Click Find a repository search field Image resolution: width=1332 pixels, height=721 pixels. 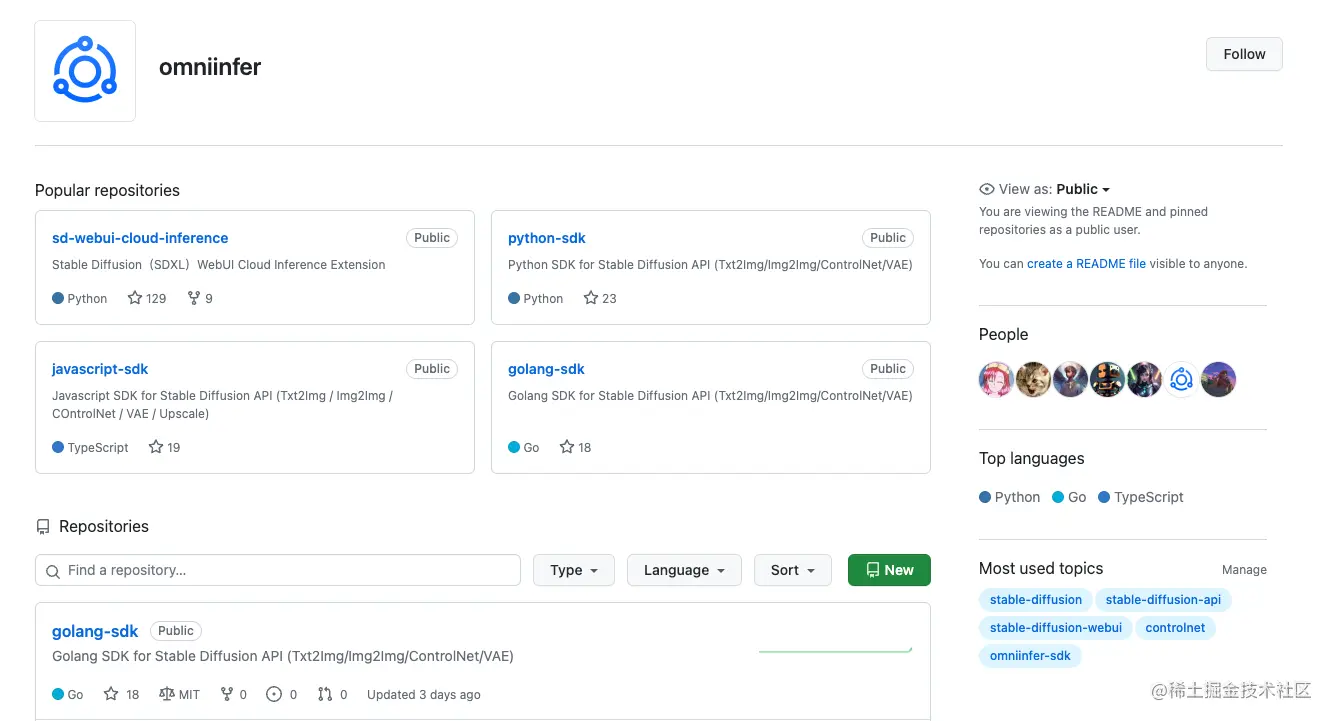click(278, 570)
